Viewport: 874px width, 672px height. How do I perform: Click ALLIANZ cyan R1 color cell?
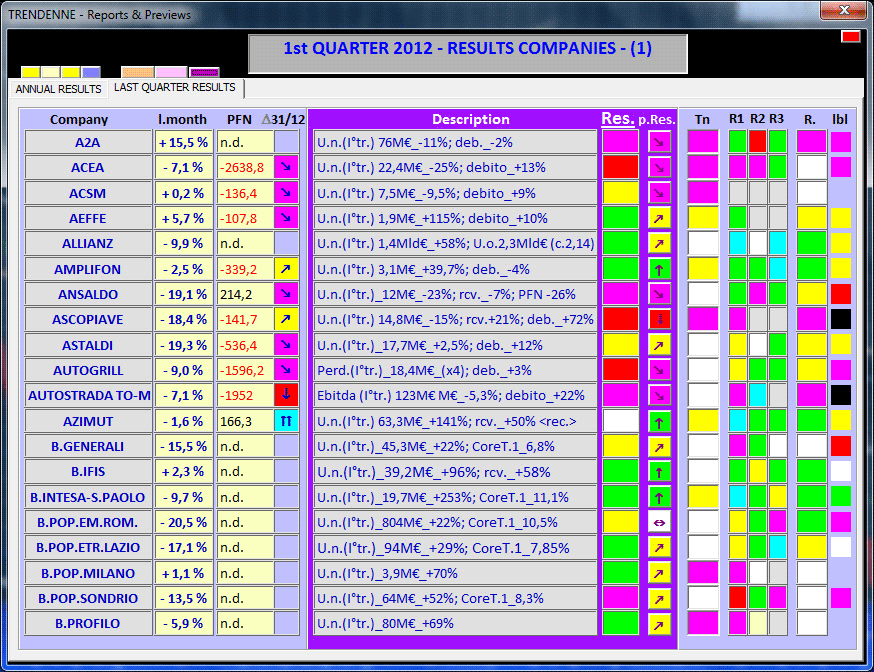[x=737, y=244]
